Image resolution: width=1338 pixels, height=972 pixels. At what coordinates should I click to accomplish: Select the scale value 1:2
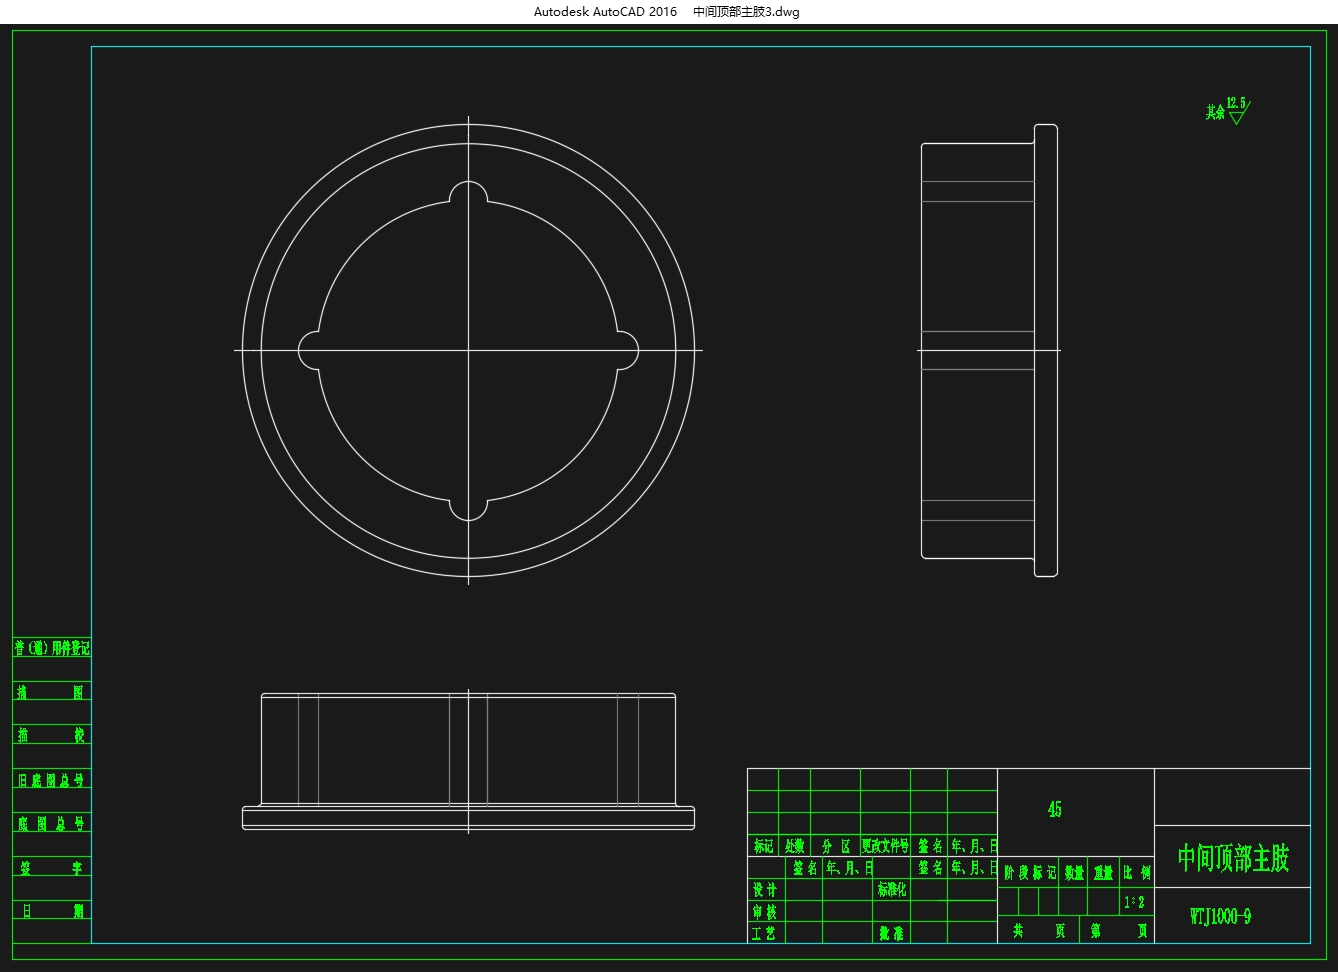1134,902
